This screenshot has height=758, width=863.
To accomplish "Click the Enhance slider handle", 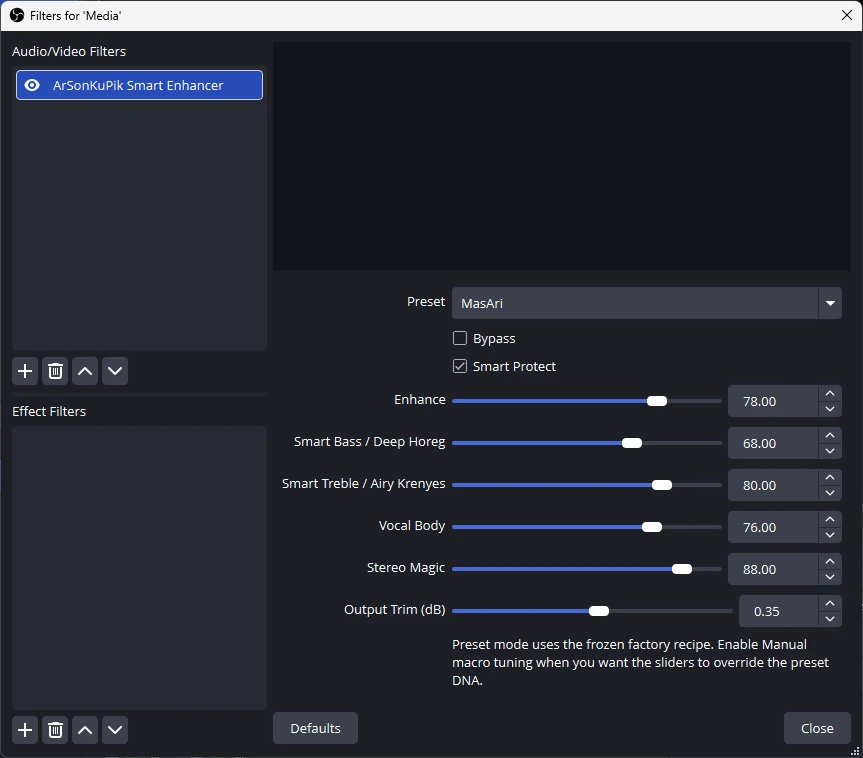I will click(x=657, y=401).
